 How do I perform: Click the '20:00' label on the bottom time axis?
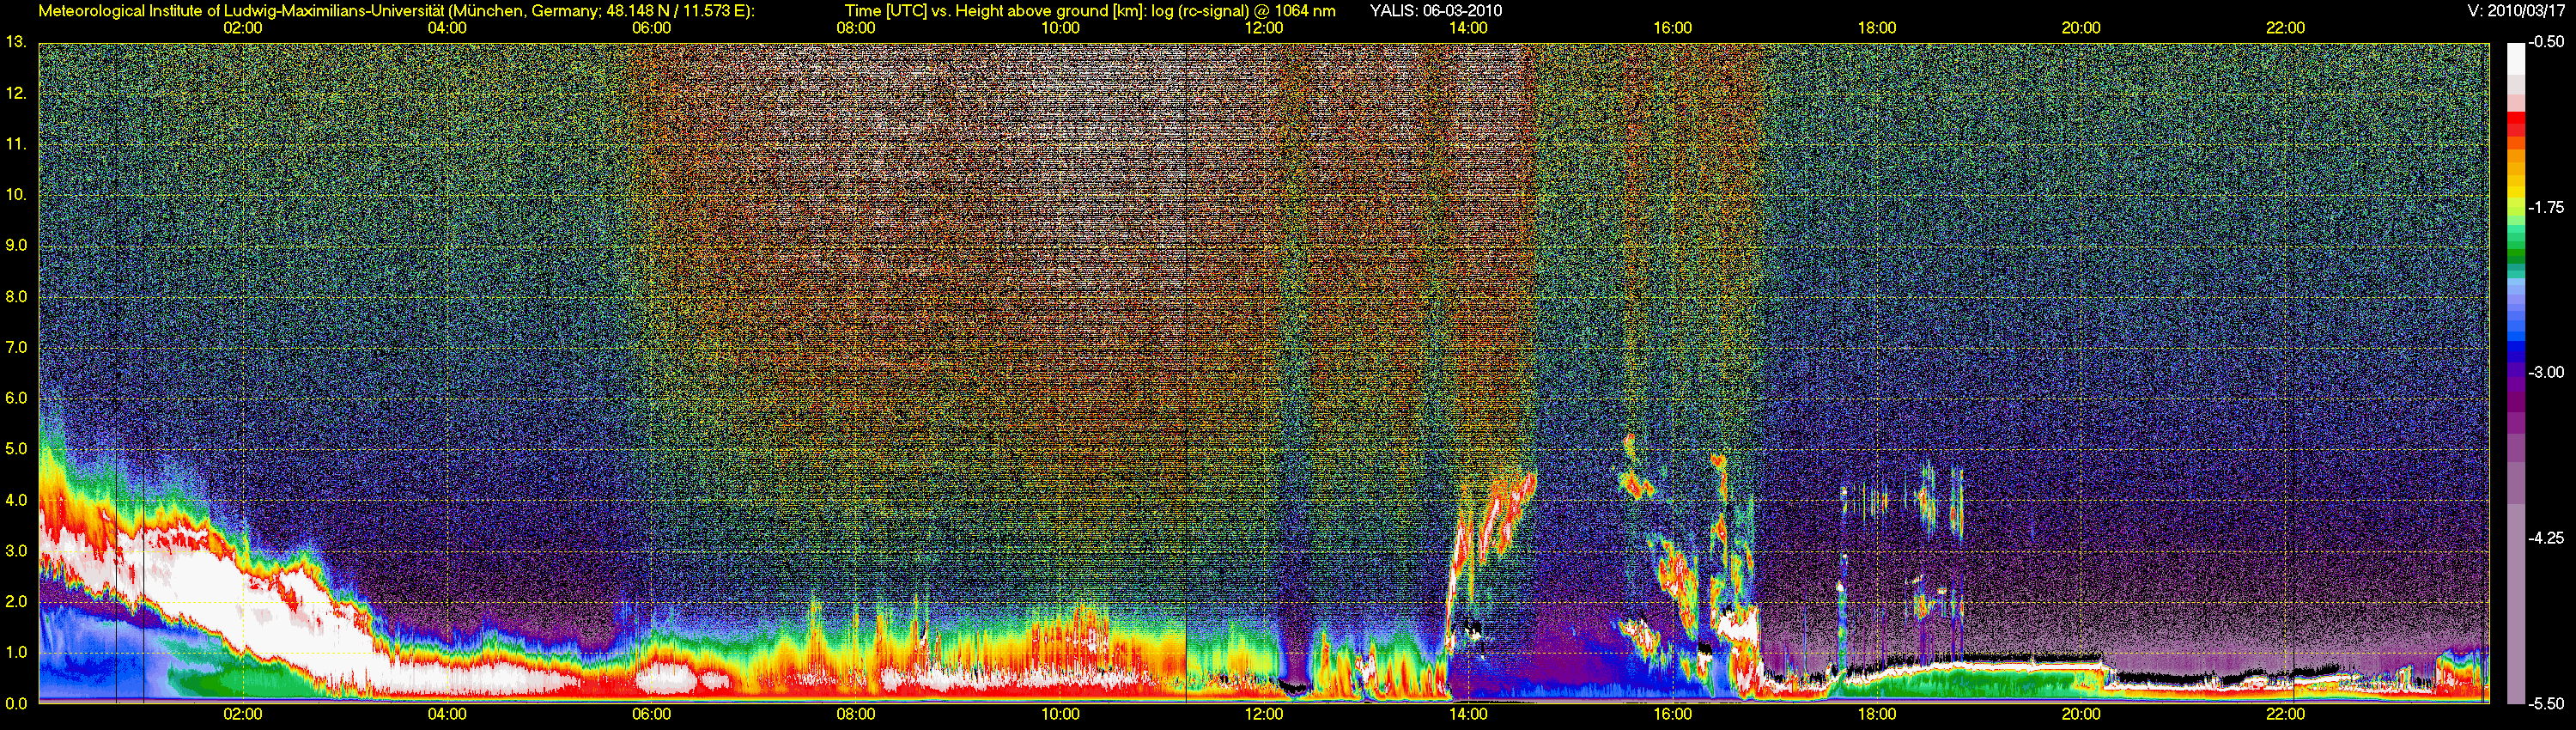(x=2081, y=715)
